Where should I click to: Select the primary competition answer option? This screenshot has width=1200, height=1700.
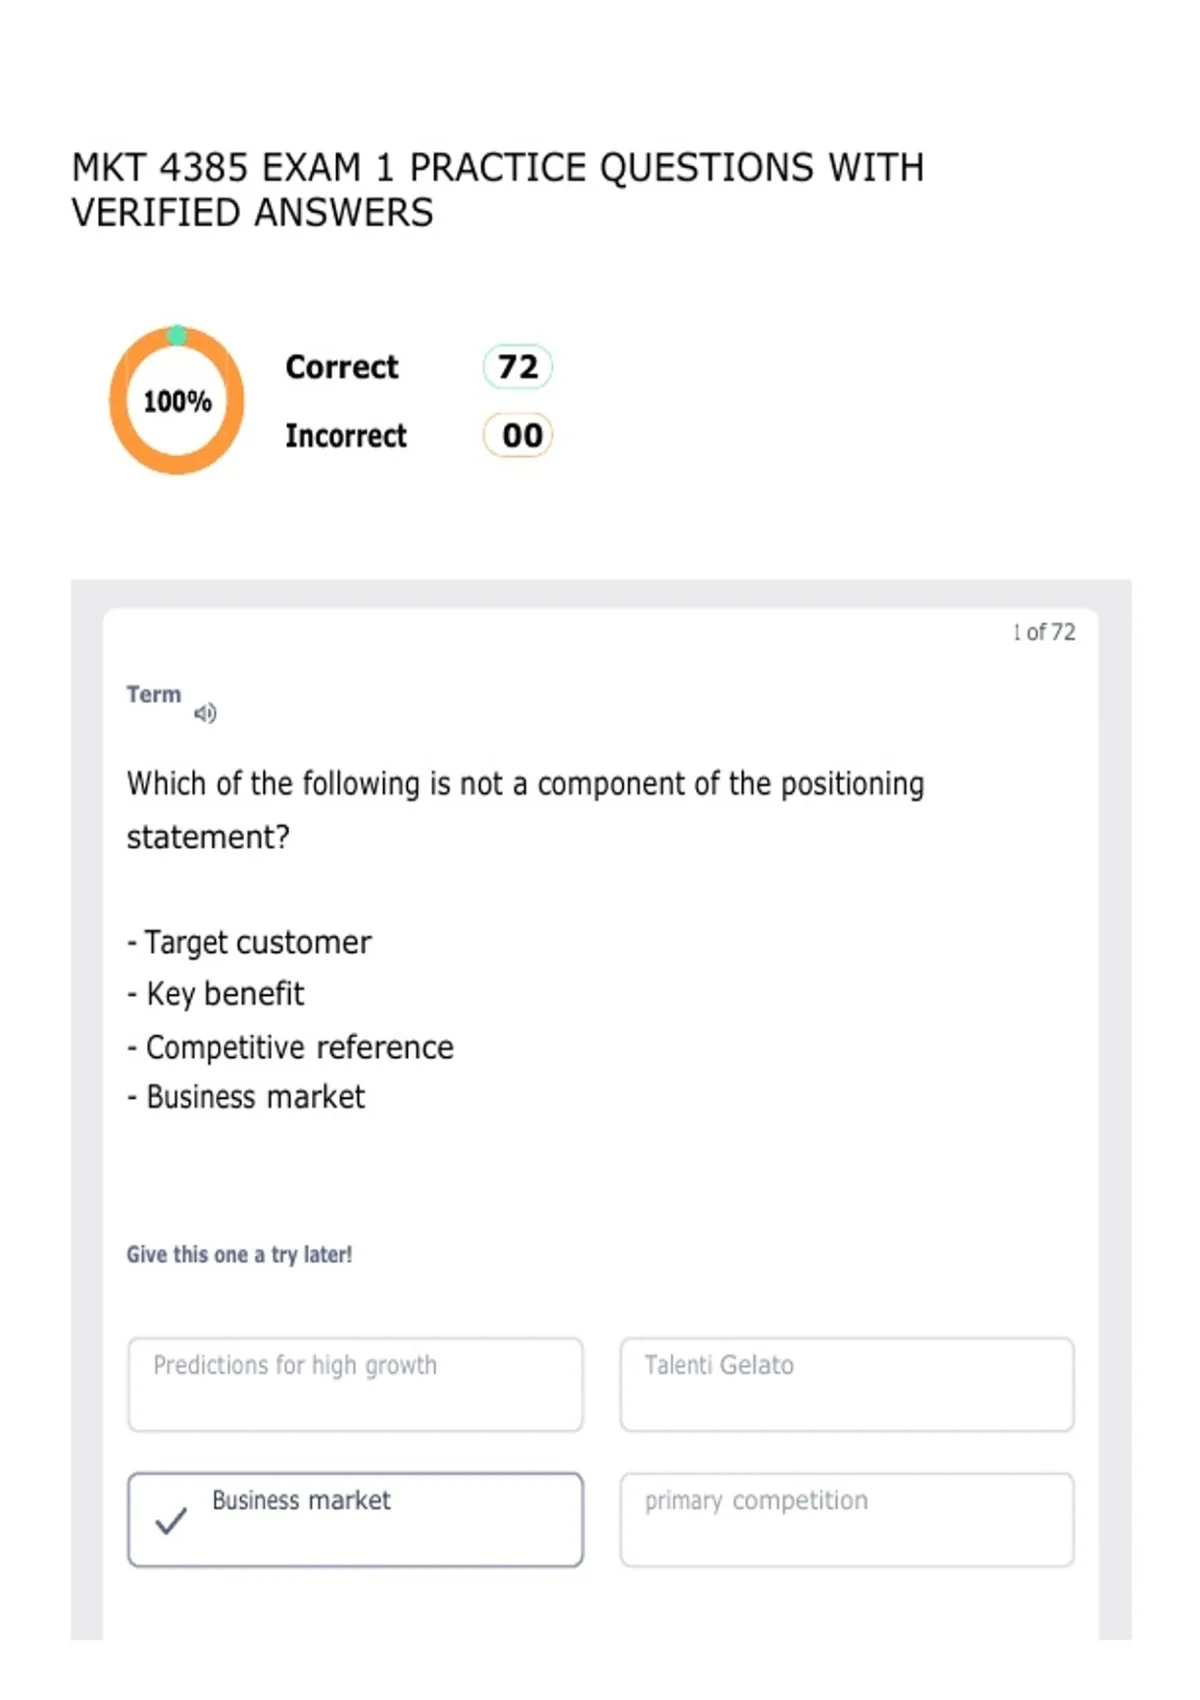coord(847,1519)
